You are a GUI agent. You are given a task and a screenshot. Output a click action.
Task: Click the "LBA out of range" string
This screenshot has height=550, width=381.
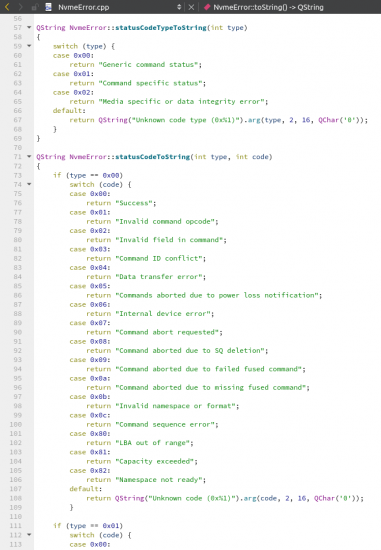tap(153, 443)
